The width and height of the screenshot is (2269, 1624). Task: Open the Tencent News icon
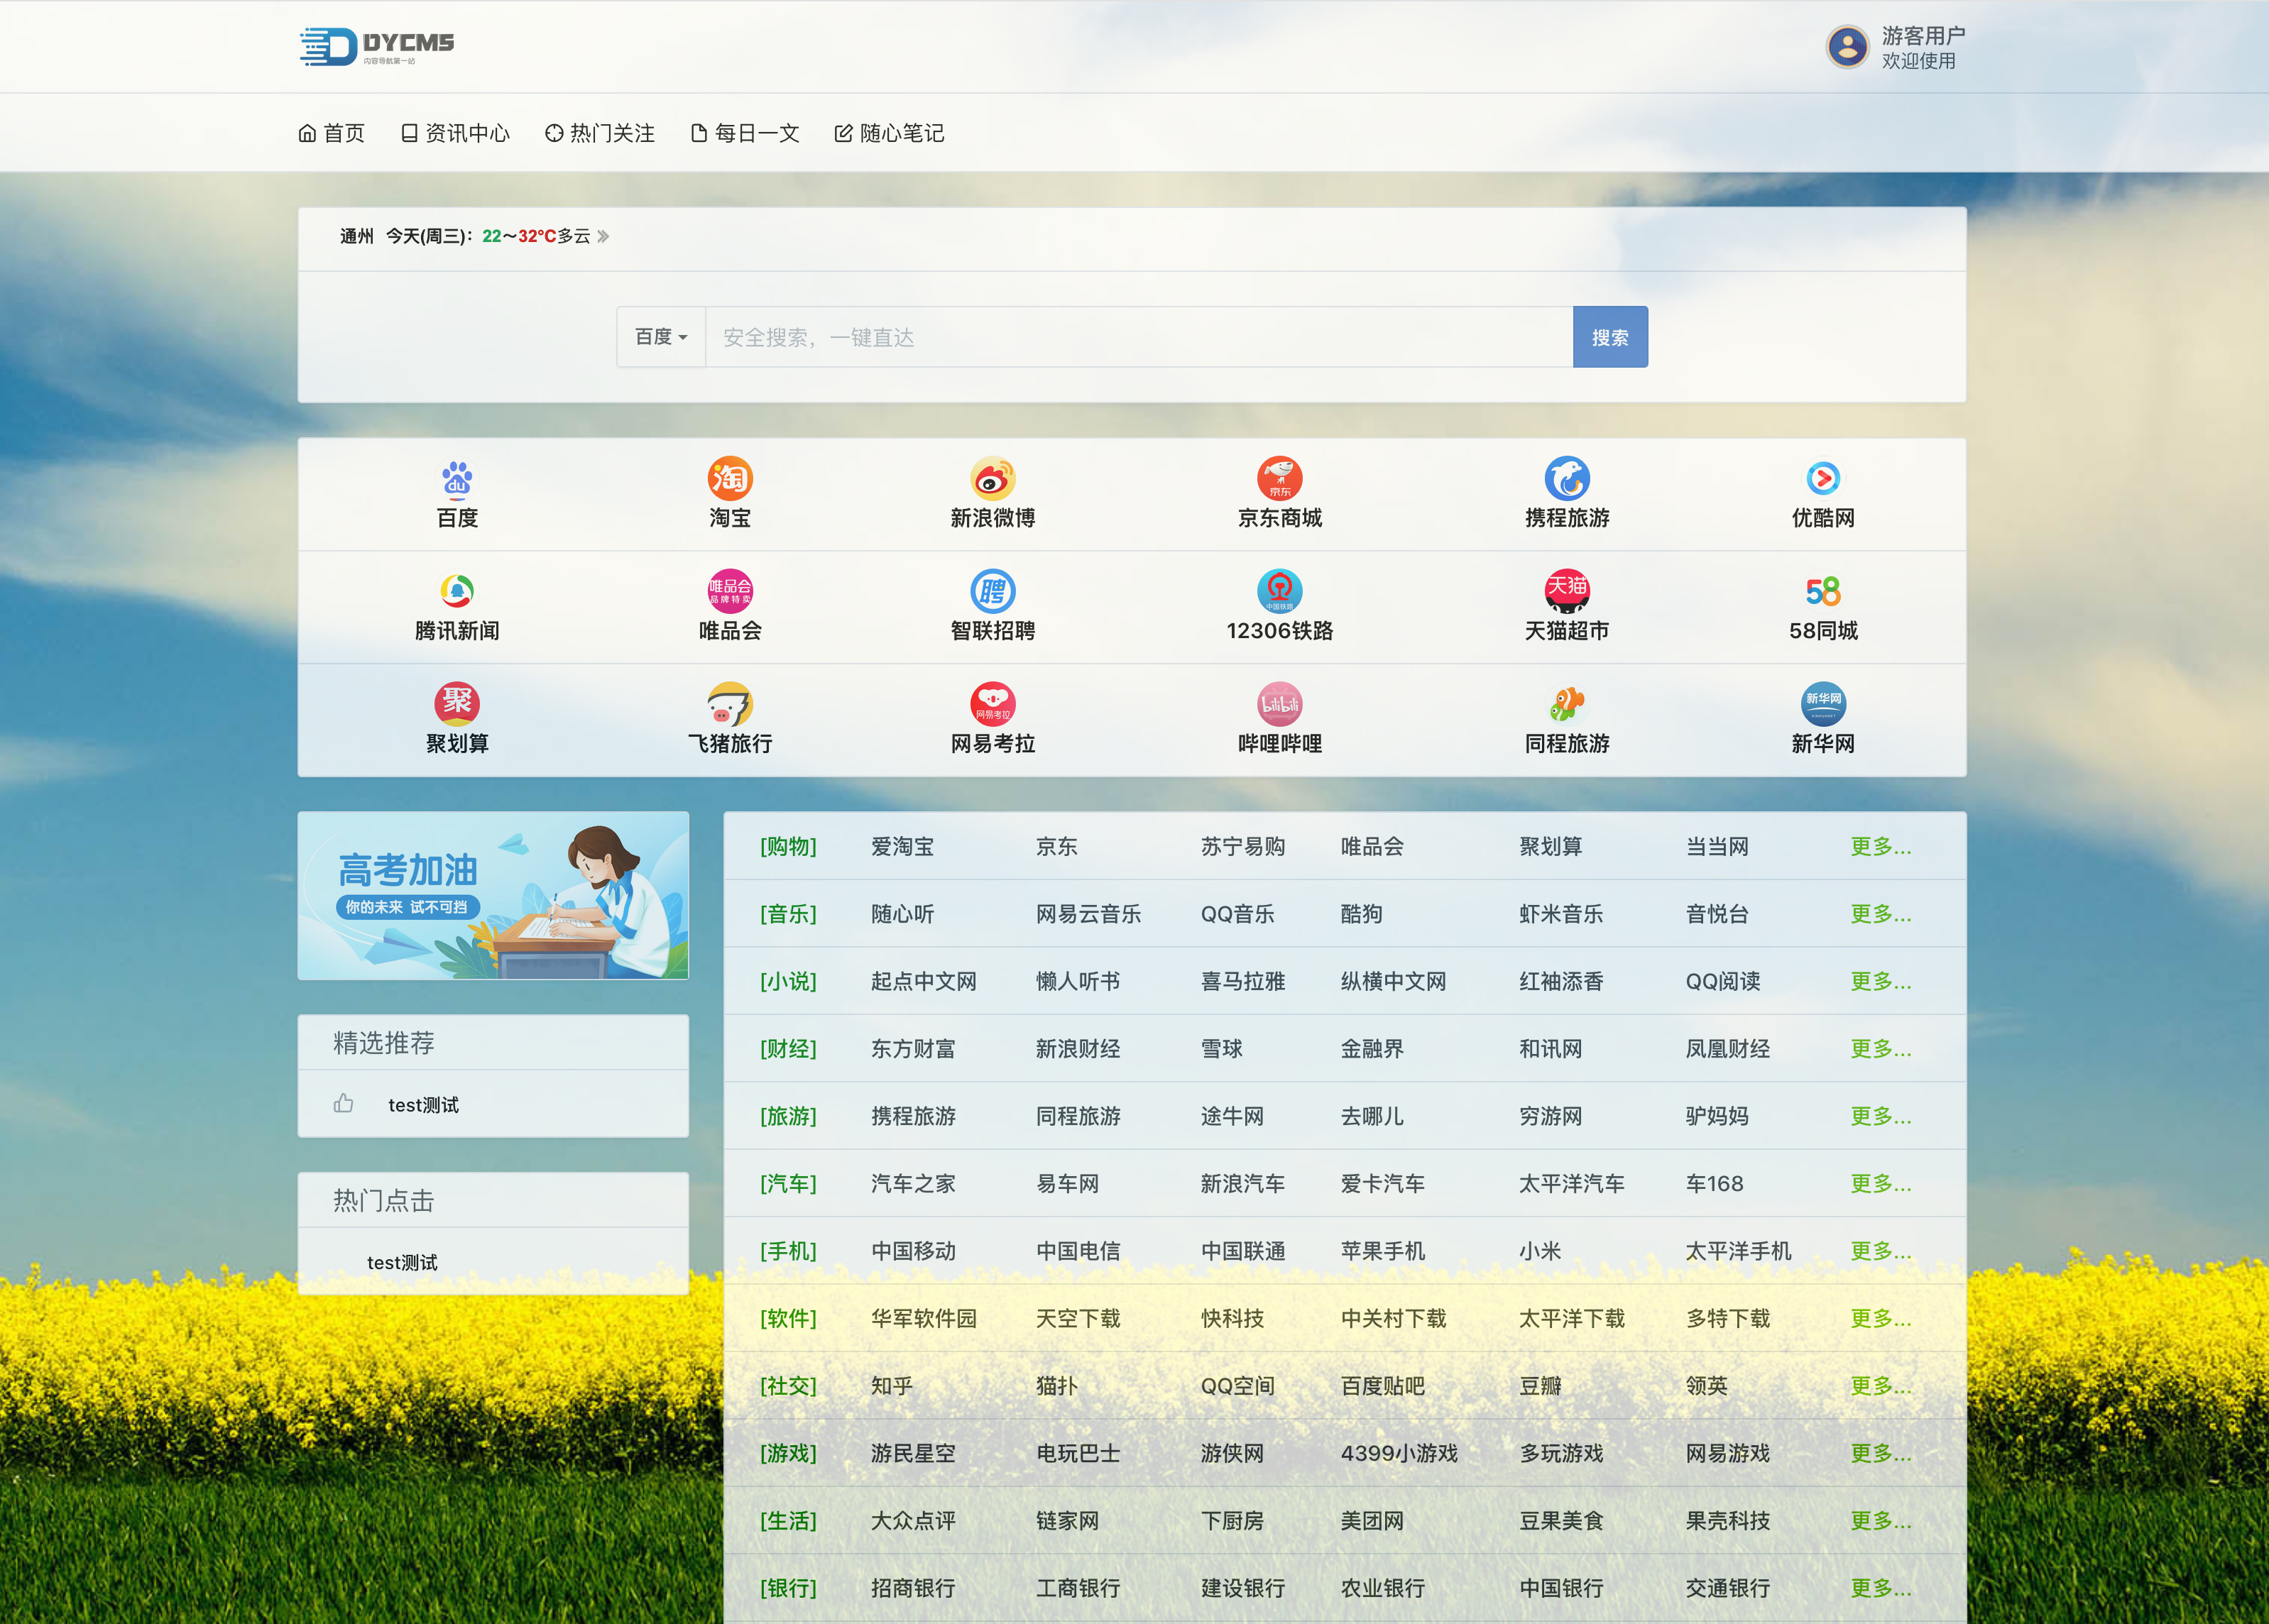point(457,592)
